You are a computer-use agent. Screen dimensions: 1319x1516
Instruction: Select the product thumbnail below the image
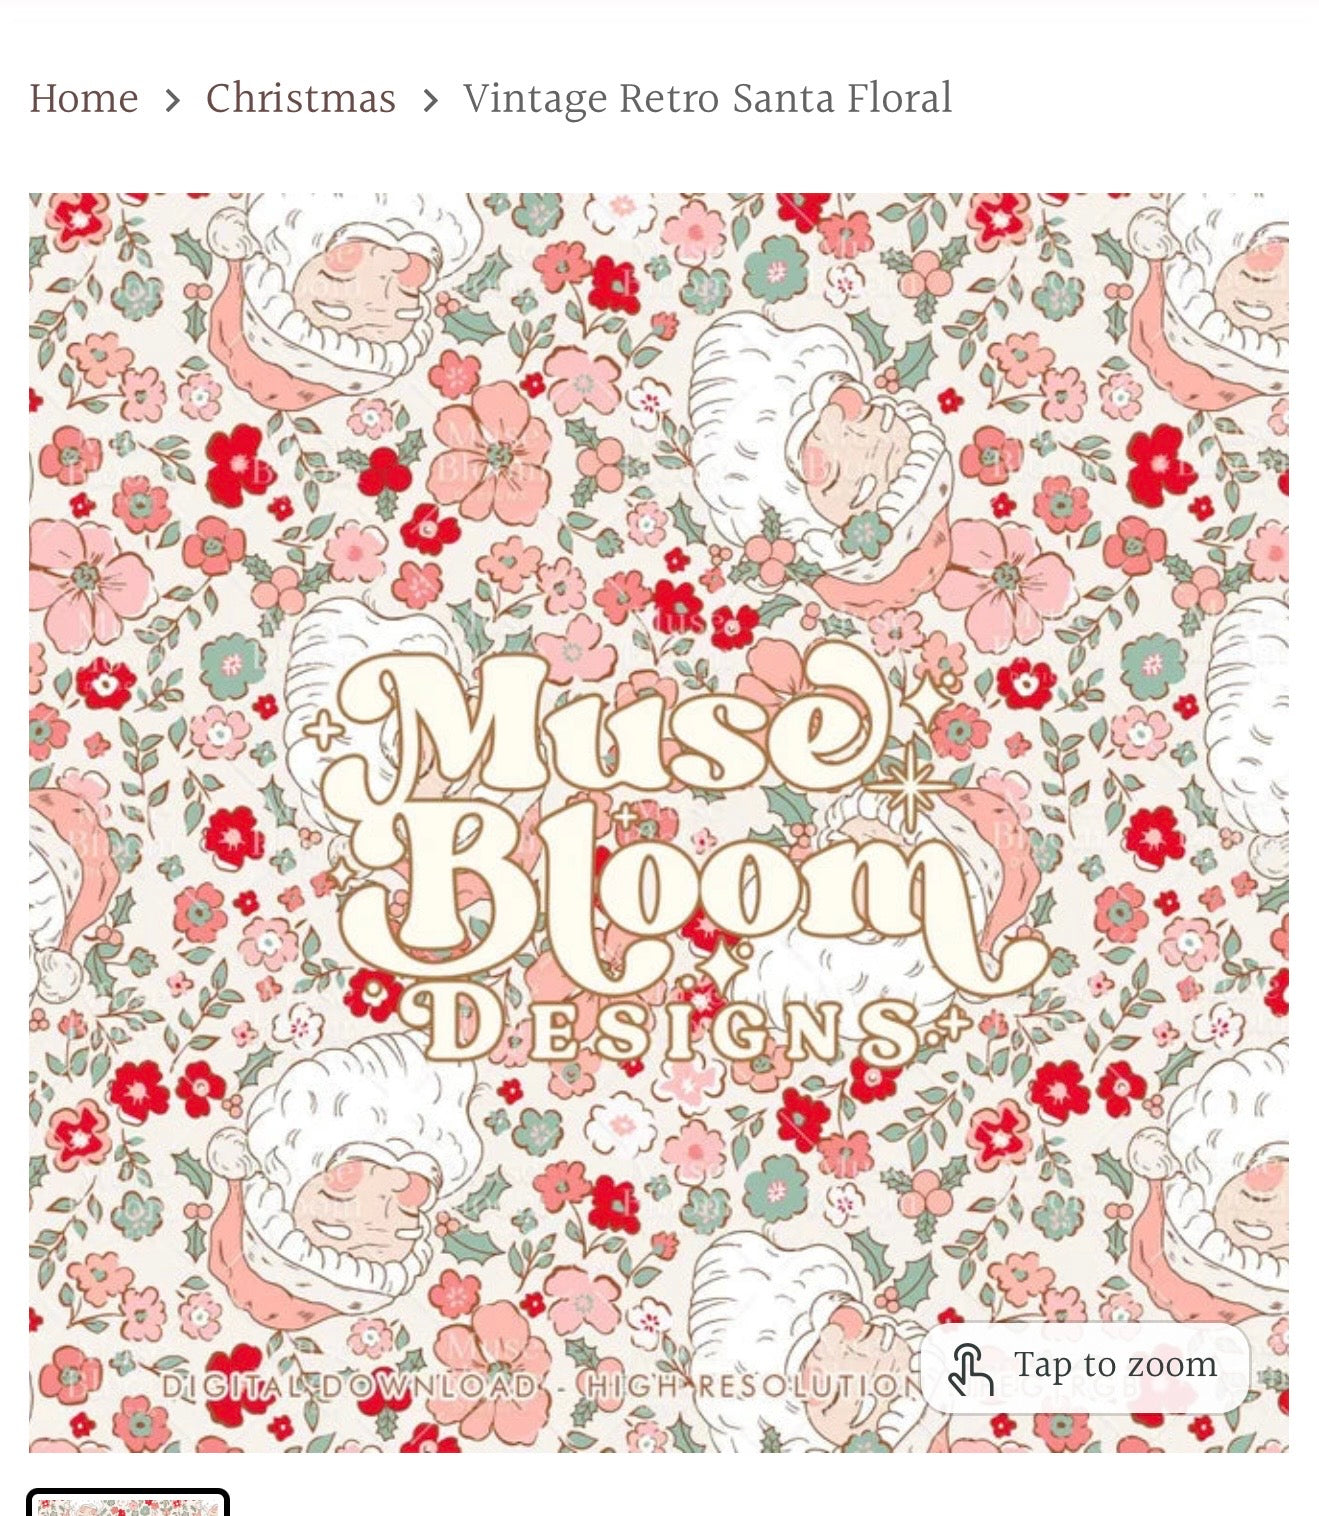click(128, 1503)
